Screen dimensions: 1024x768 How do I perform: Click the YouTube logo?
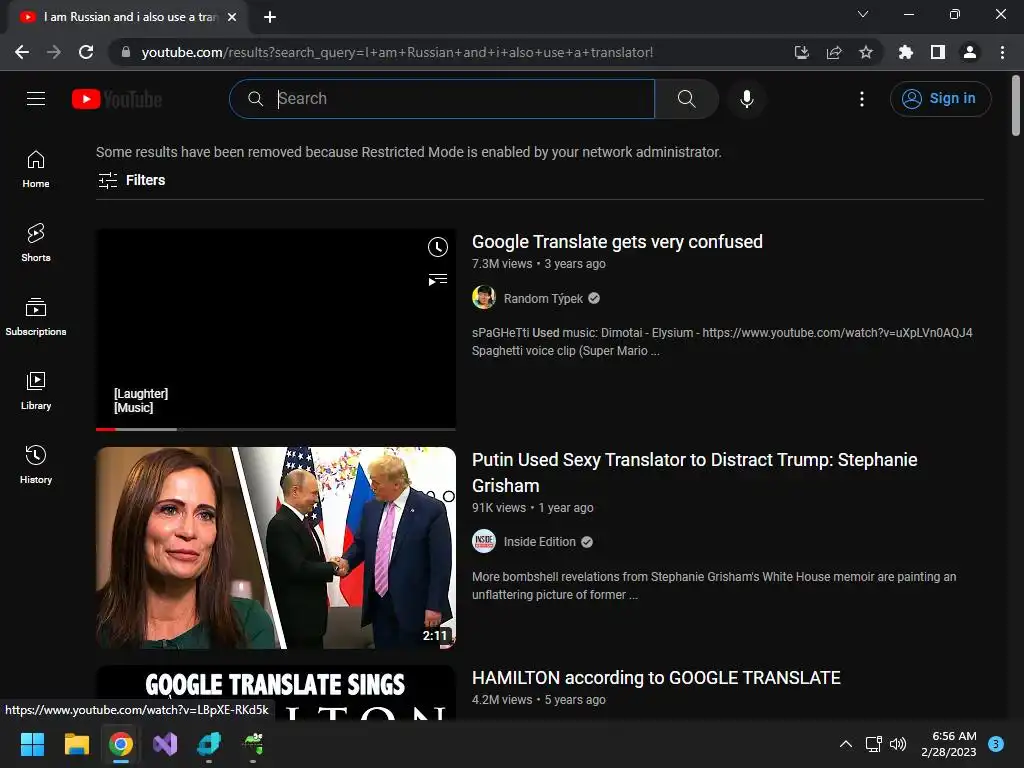(x=117, y=99)
